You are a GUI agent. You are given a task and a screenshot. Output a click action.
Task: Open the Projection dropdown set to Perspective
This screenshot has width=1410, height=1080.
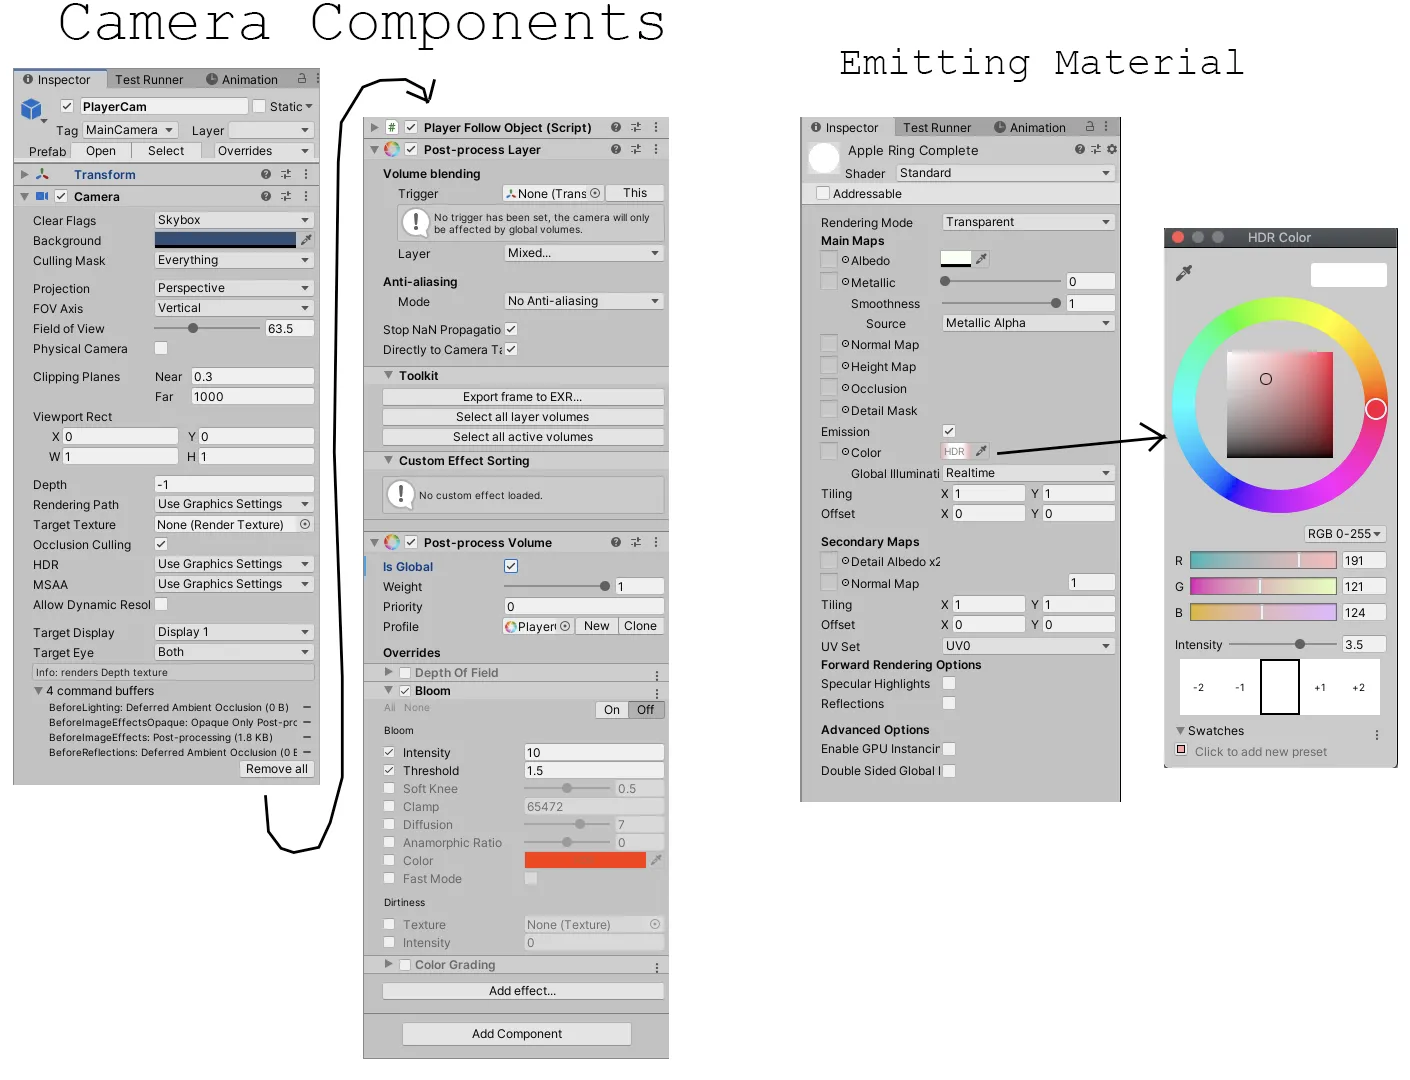pos(234,288)
